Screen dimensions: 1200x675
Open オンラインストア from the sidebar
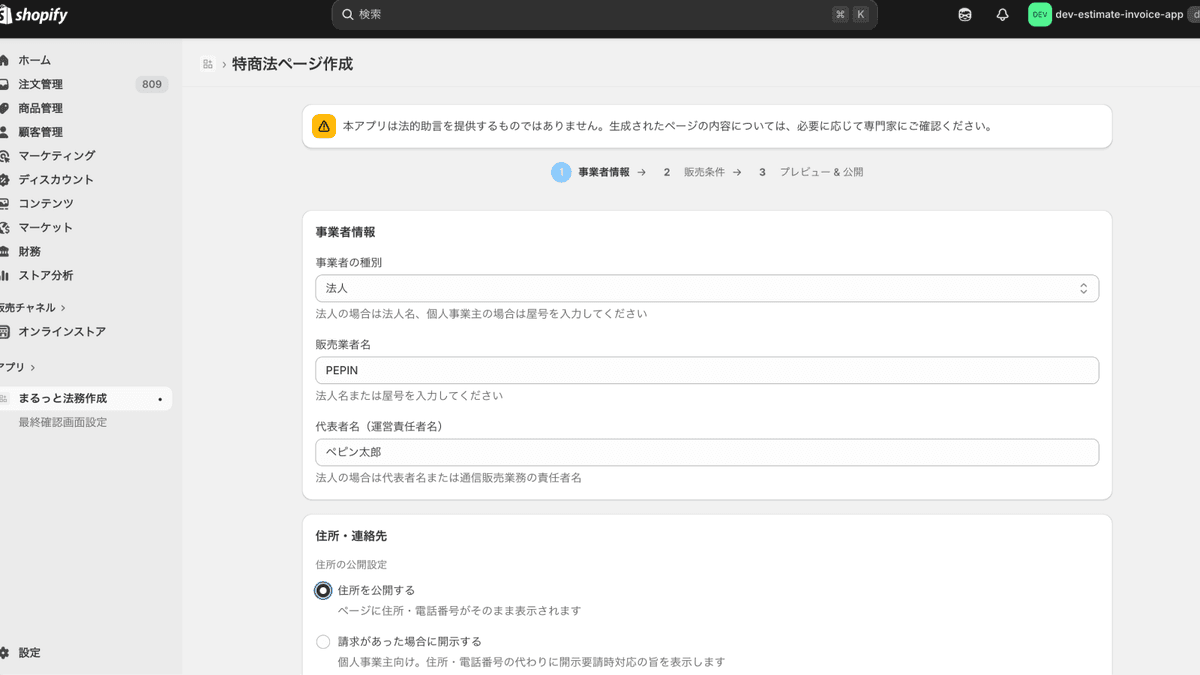point(61,331)
